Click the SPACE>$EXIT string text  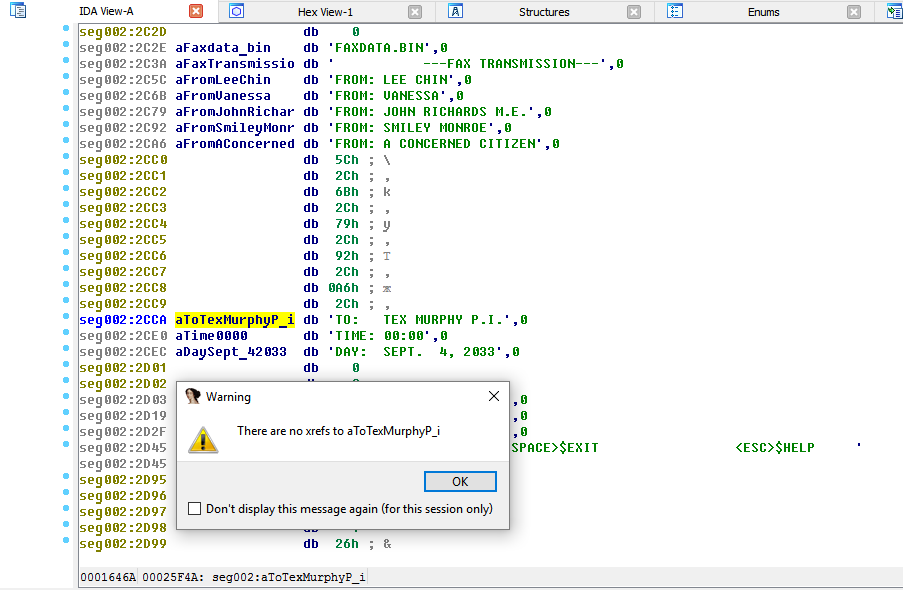tap(555, 448)
